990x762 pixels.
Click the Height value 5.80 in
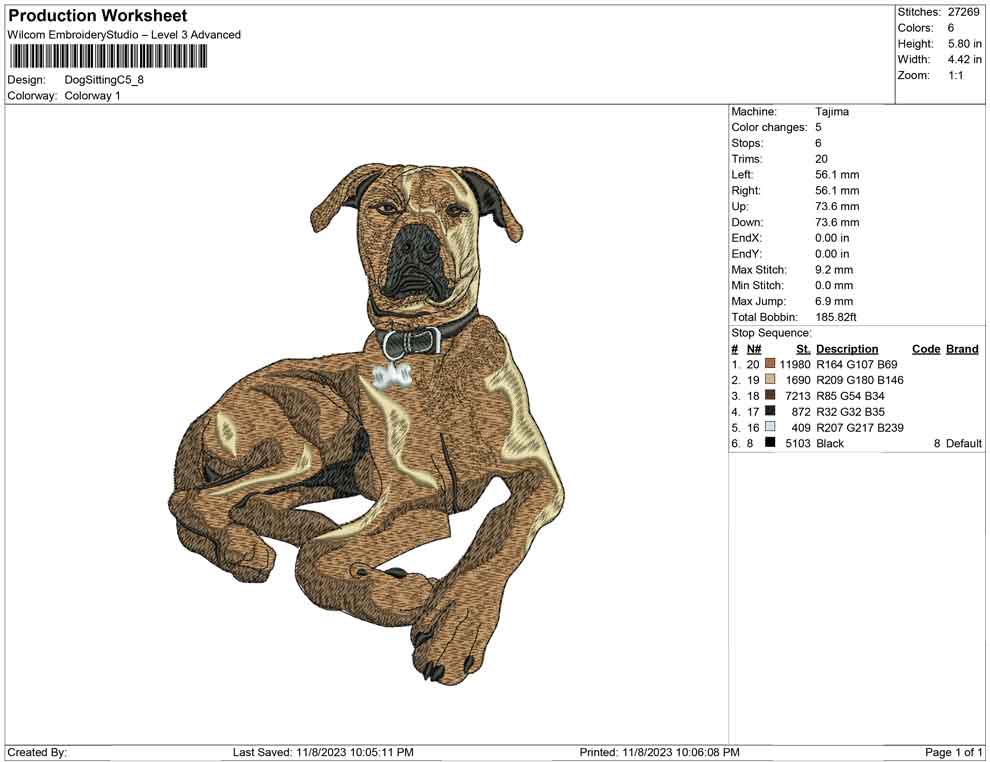(x=965, y=44)
